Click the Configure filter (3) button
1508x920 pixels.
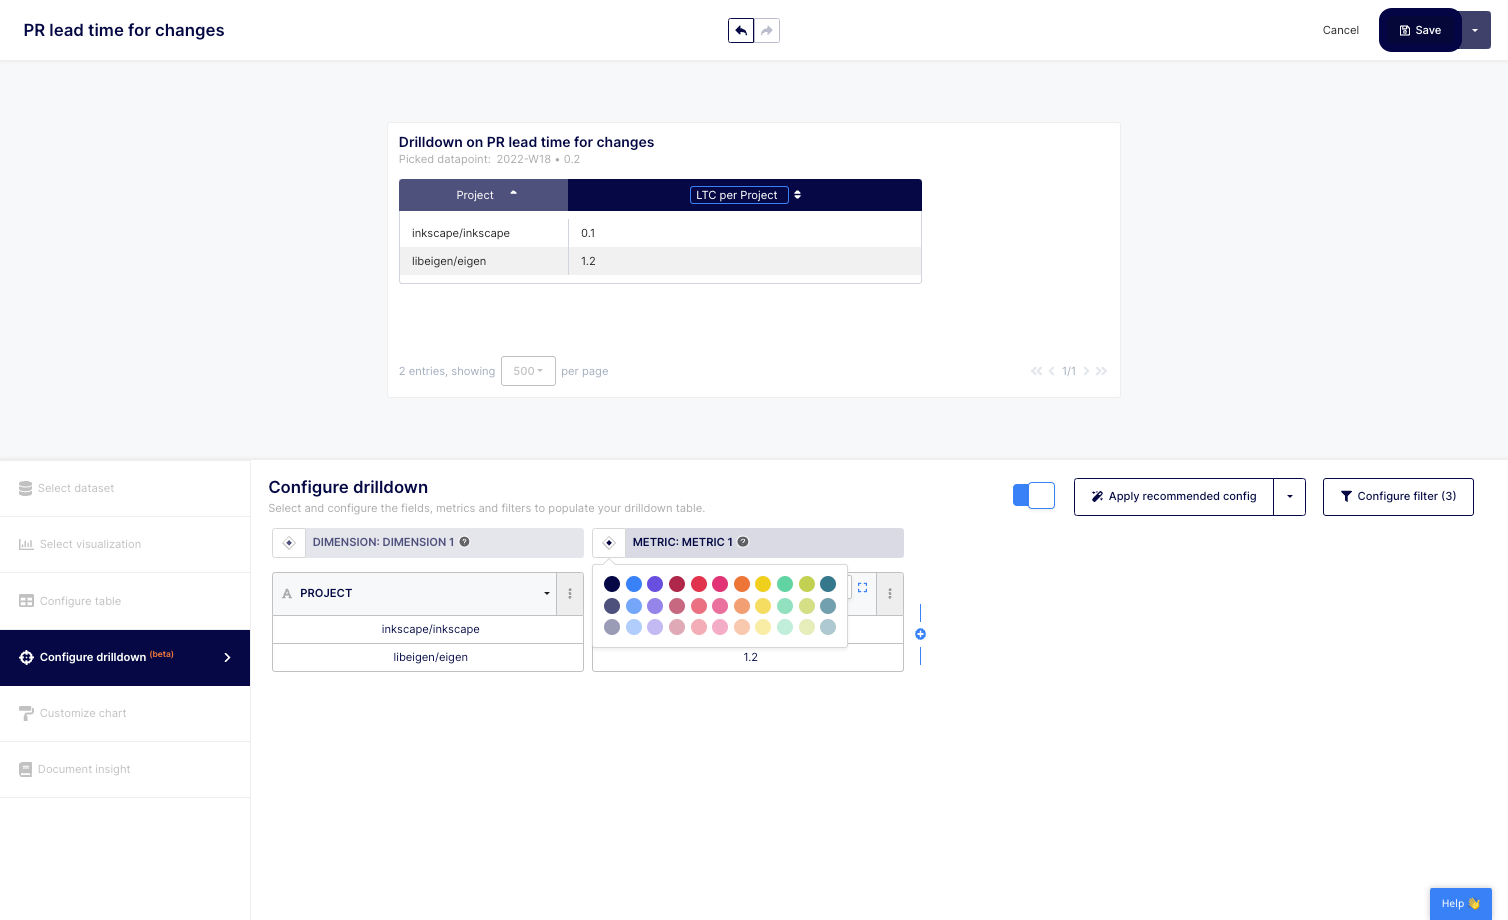coord(1397,497)
